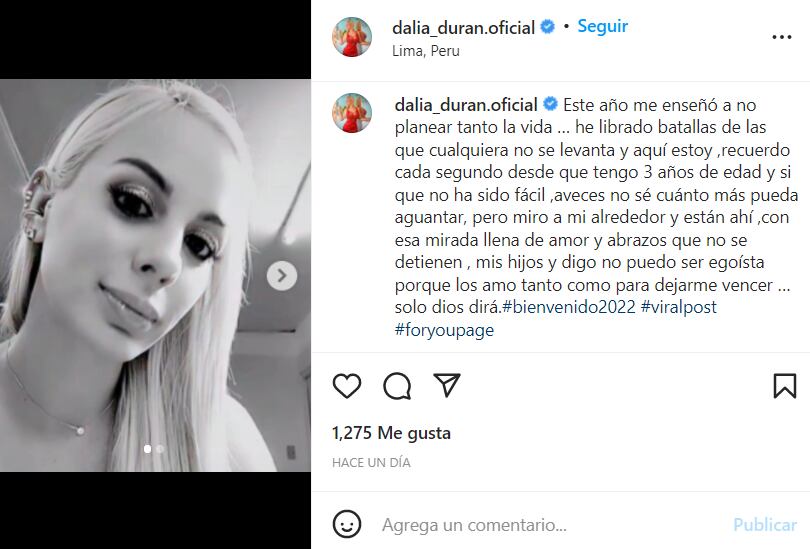Open the three-dot more options menu

pos(782,37)
